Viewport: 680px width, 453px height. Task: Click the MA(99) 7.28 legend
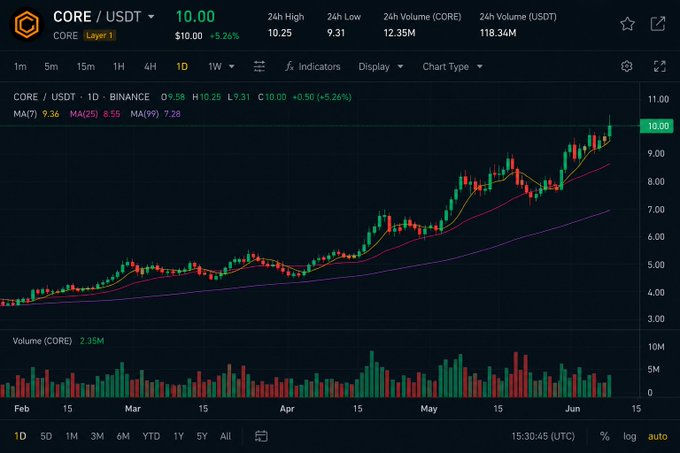155,114
